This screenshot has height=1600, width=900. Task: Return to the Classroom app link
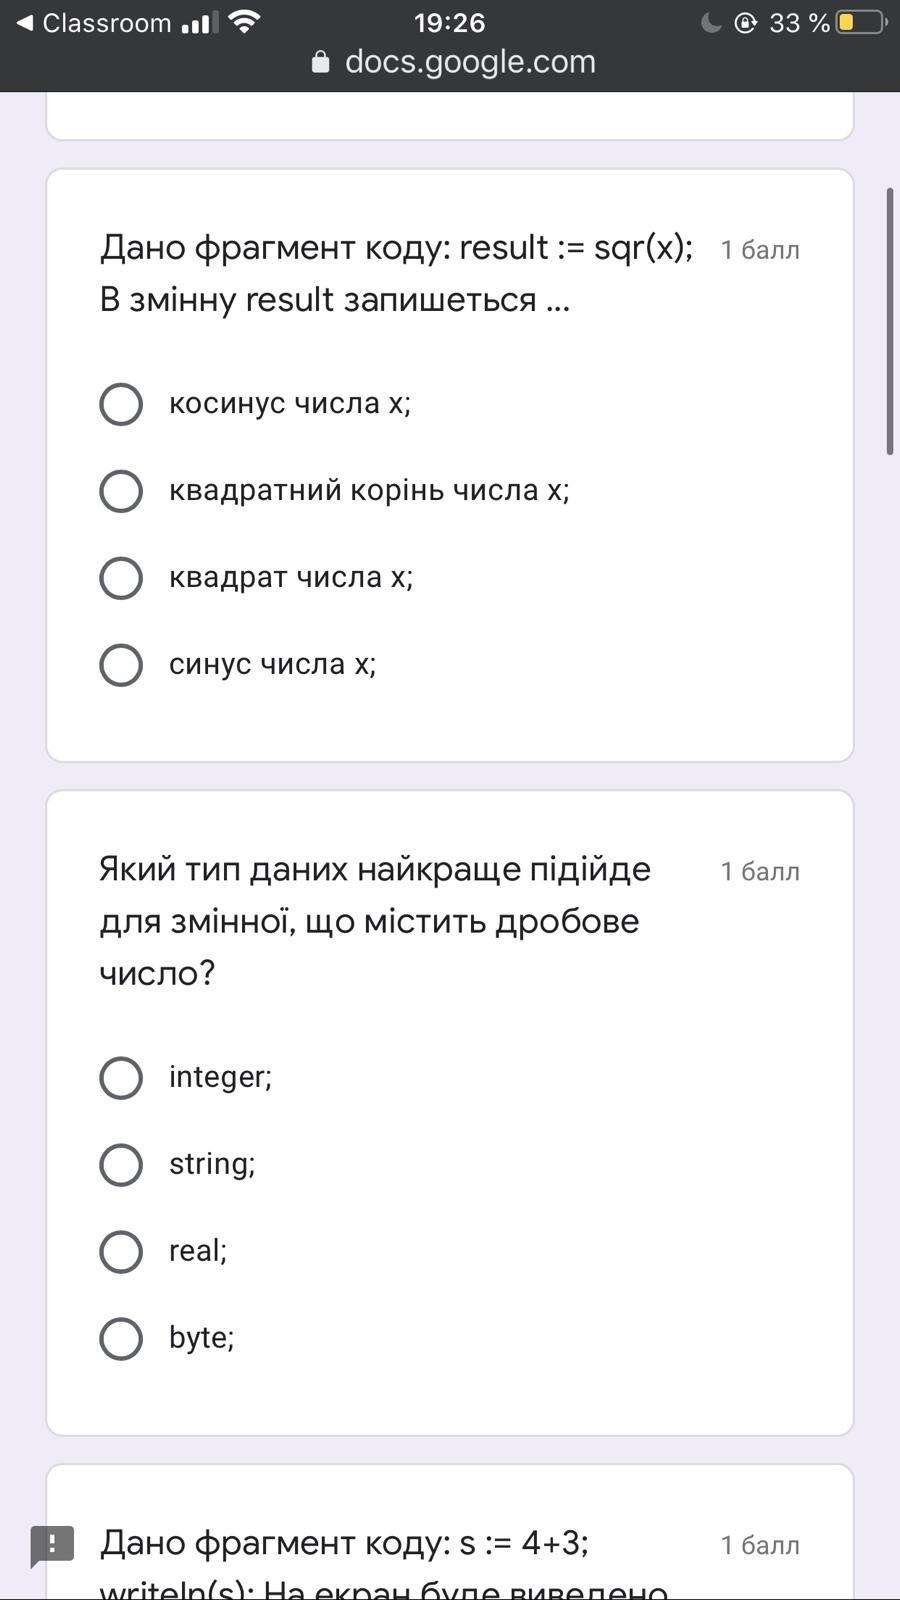(106, 22)
